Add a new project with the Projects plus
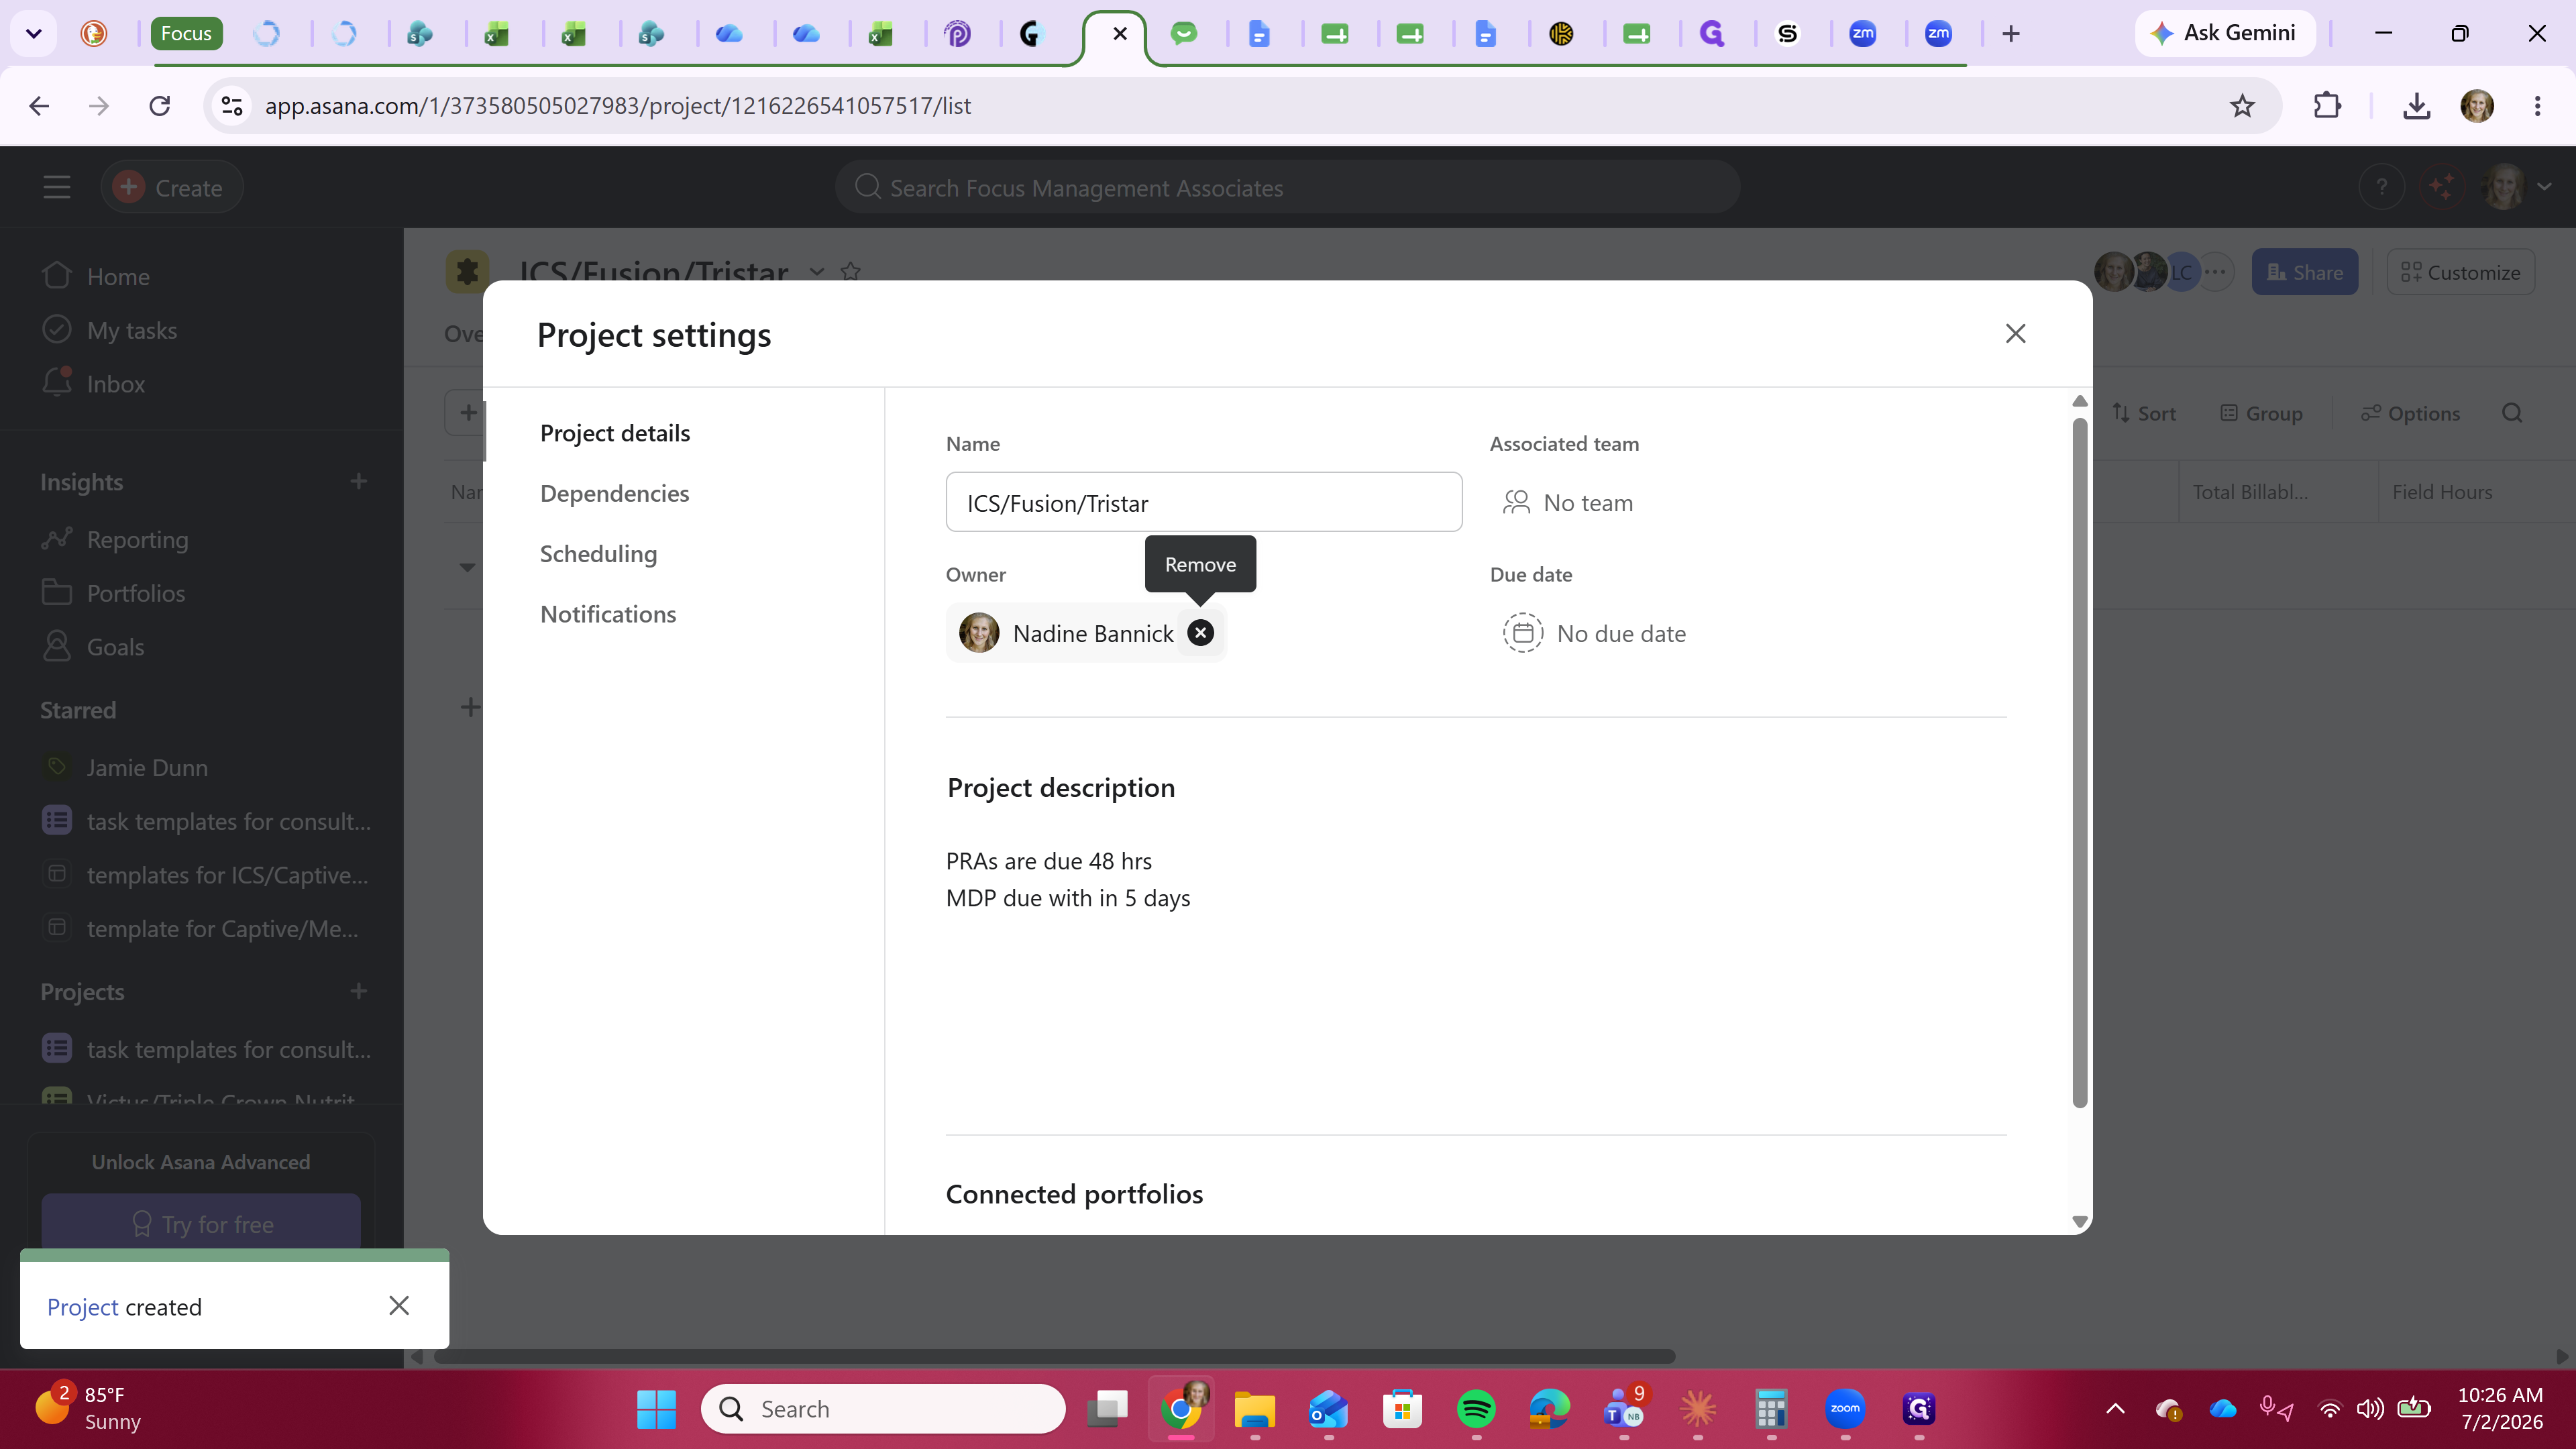The height and width of the screenshot is (1449, 2576). (359, 991)
